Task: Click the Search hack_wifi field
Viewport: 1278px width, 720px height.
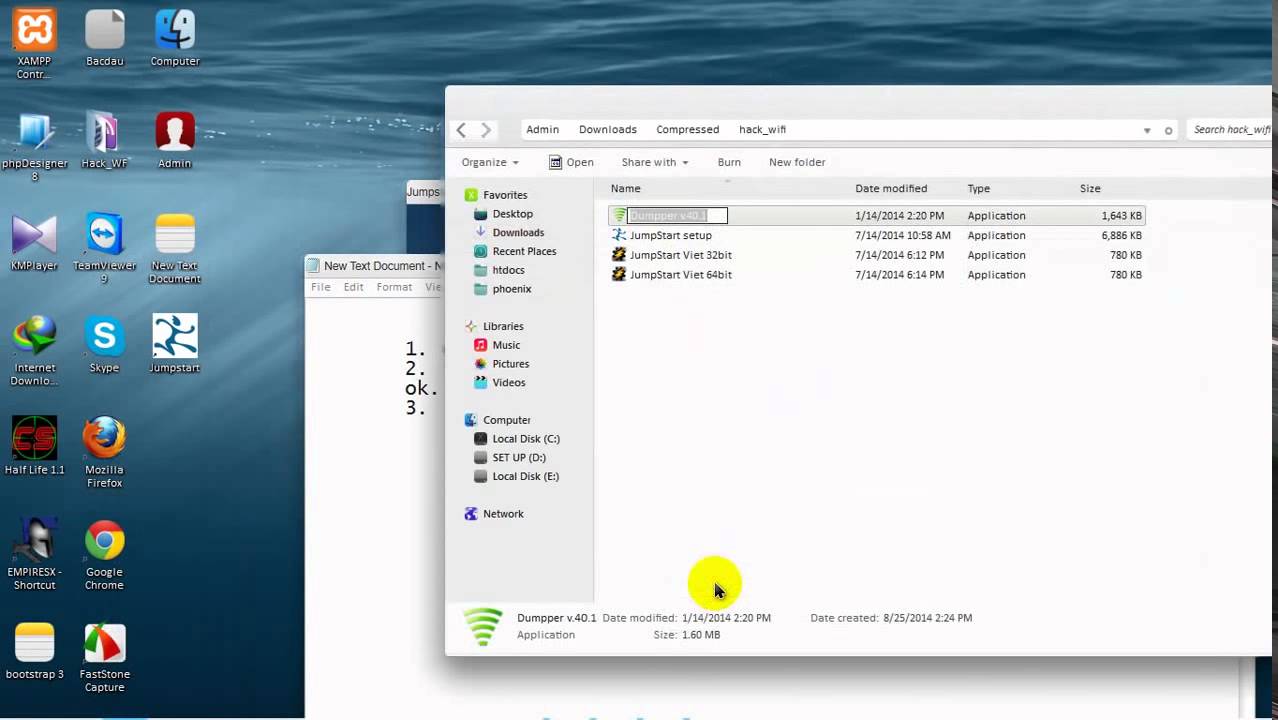Action: pos(1231,129)
